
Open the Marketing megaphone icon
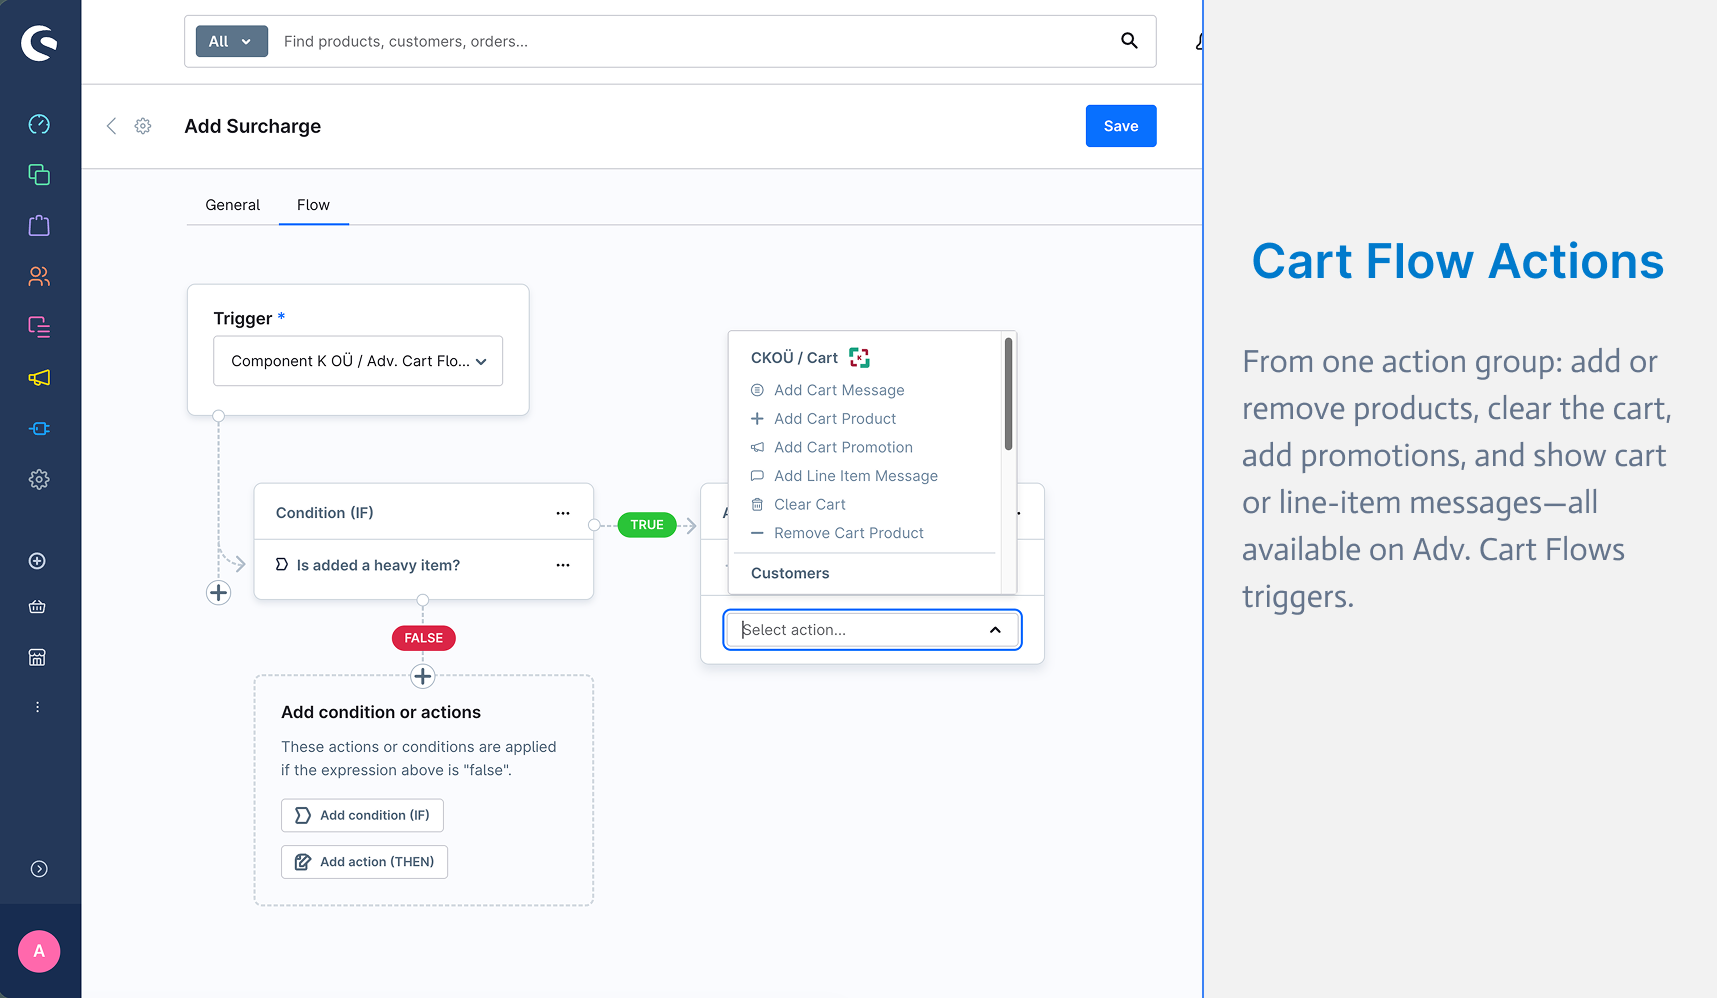tap(39, 378)
